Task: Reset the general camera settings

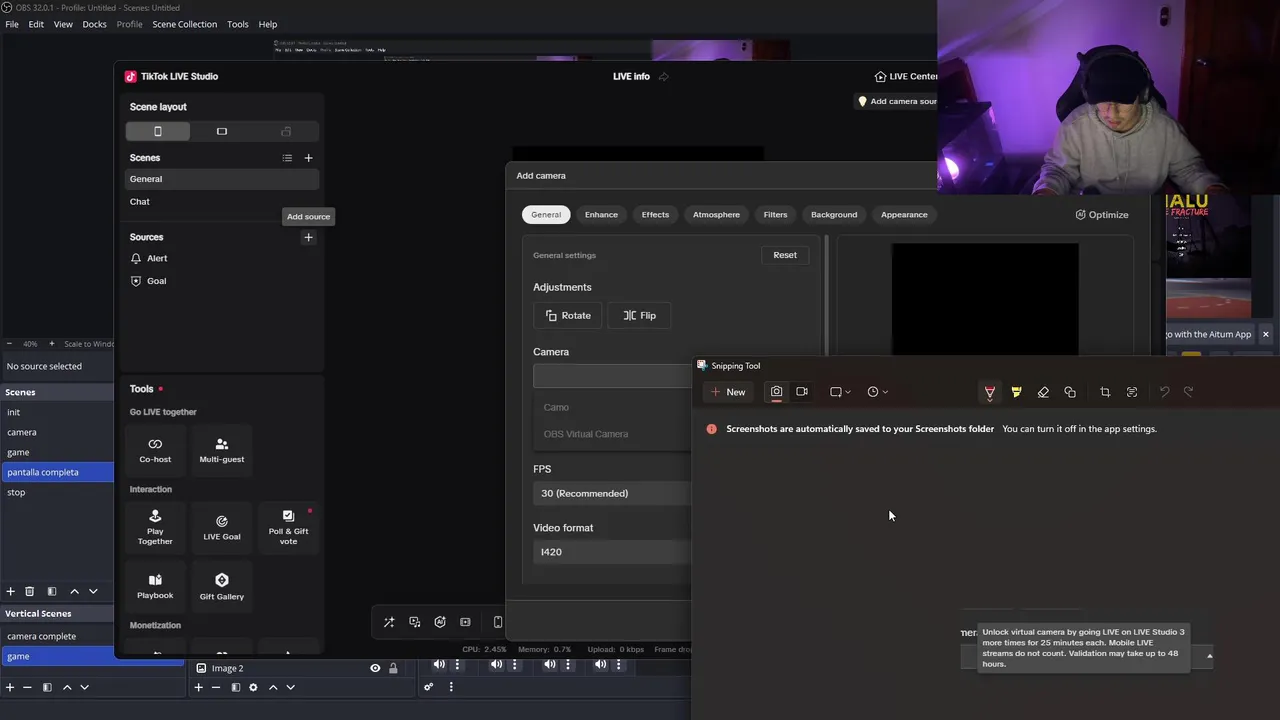Action: pyautogui.click(x=785, y=255)
